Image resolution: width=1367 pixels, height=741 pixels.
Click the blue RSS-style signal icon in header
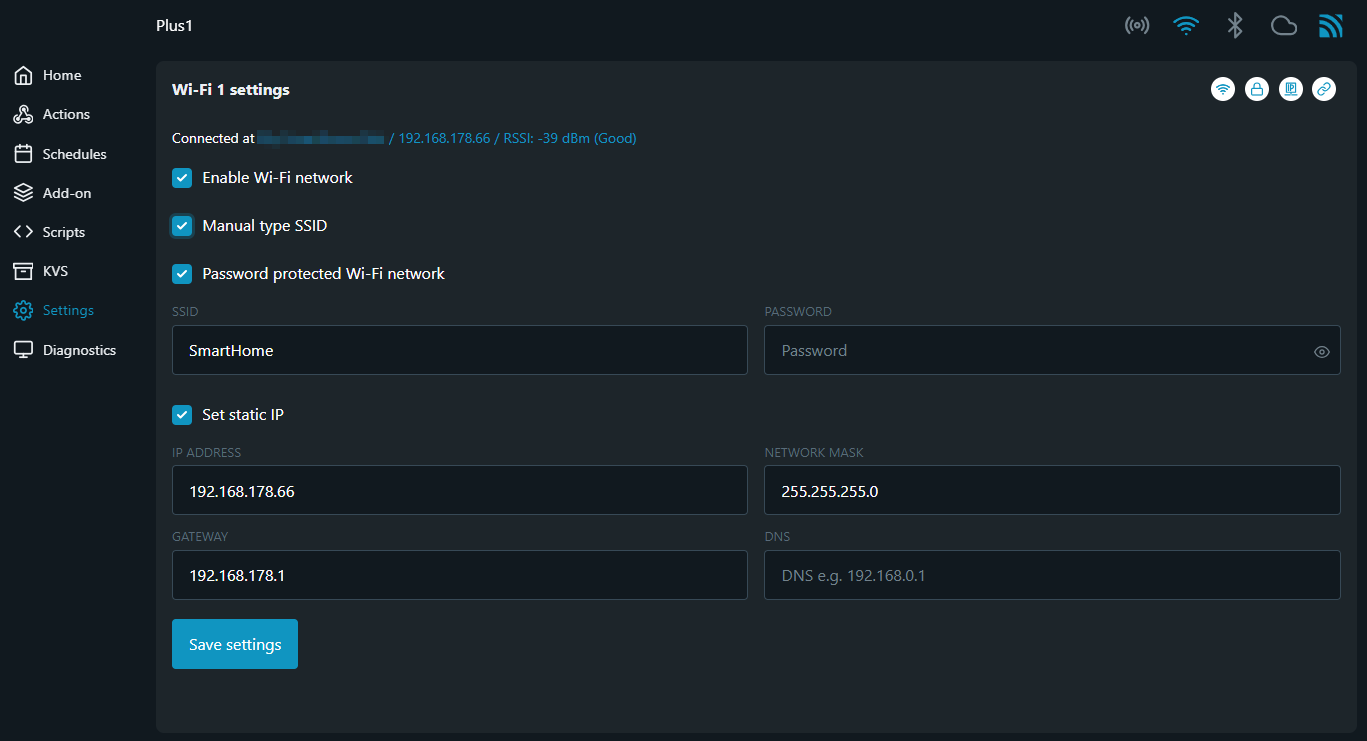pos(1331,26)
